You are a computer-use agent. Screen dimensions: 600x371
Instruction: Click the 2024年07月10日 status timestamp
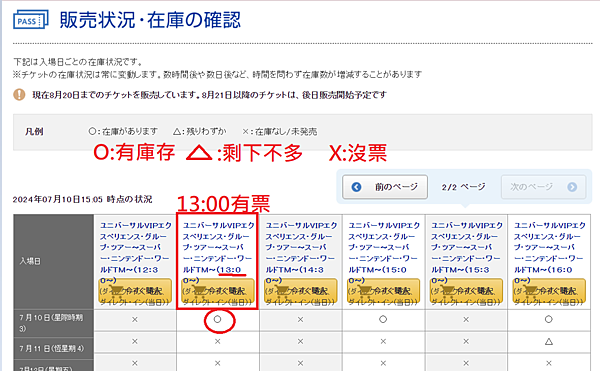point(82,199)
